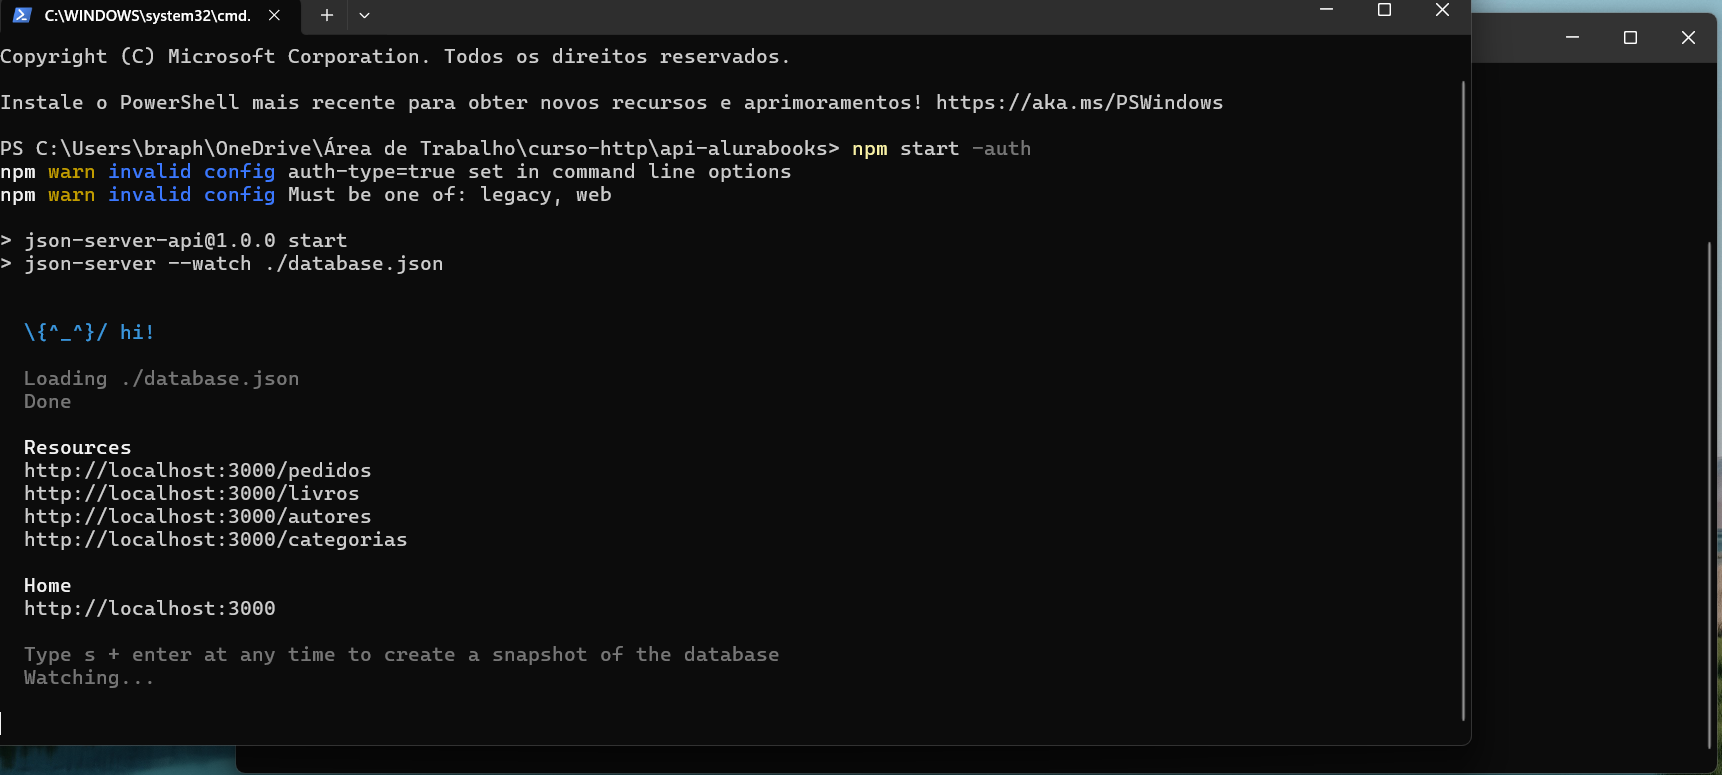Maximize the background terminal window
Viewport: 1722px width, 775px height.
pos(1630,37)
